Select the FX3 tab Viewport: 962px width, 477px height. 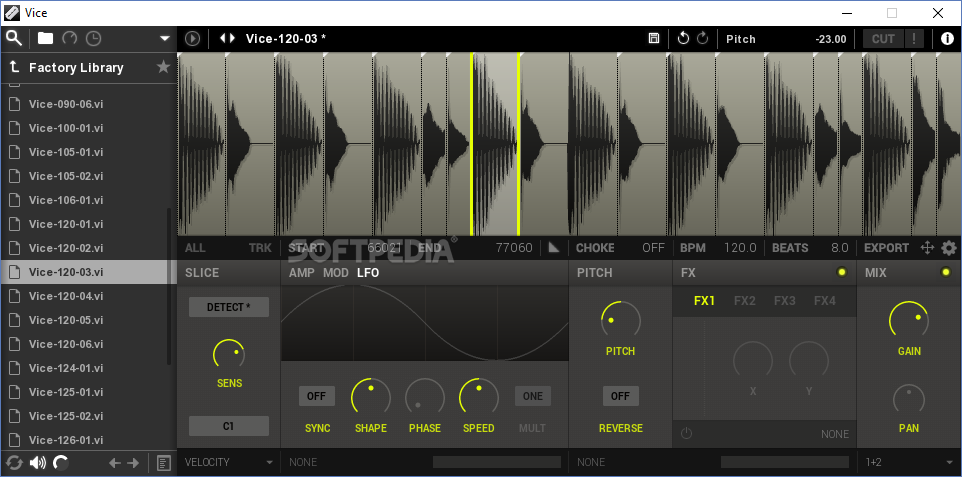pyautogui.click(x=785, y=301)
